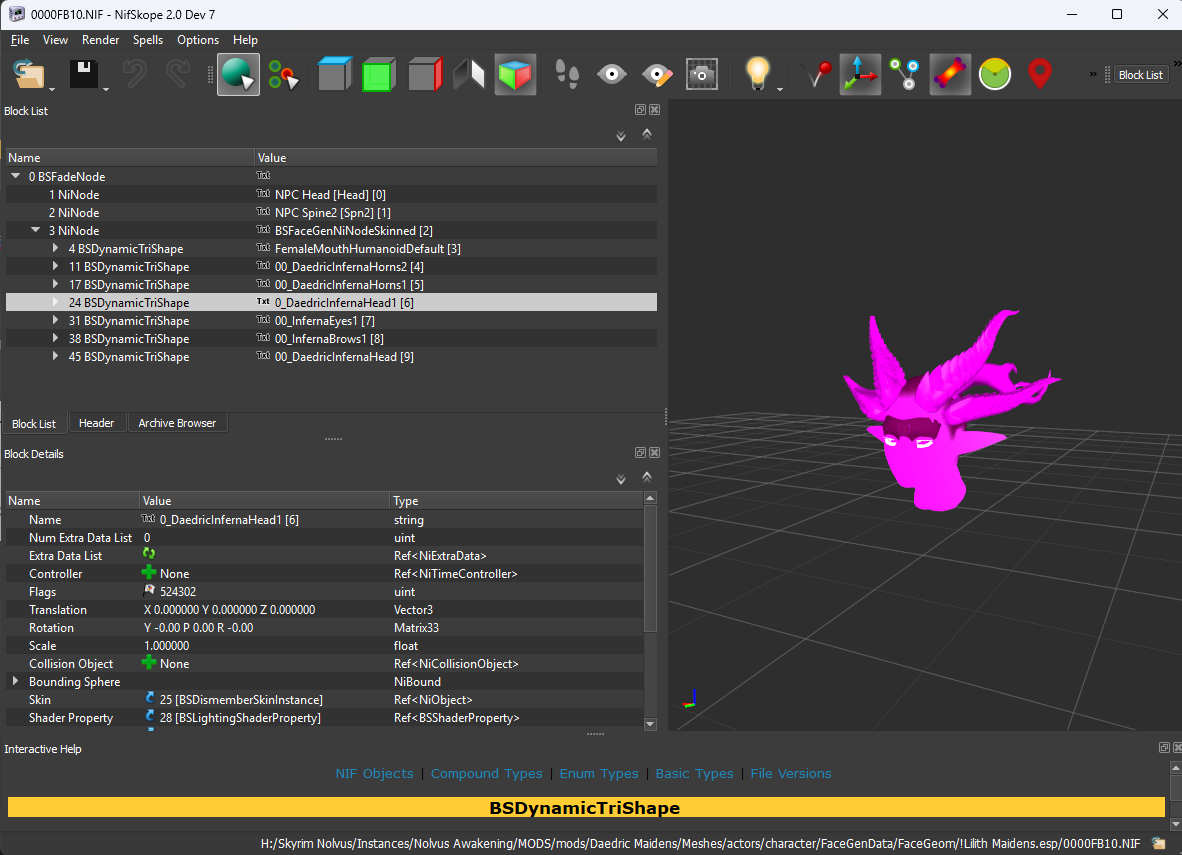The width and height of the screenshot is (1182, 855).
Task: Expand 11 BSDynamicTriShape node
Action: pos(56,266)
